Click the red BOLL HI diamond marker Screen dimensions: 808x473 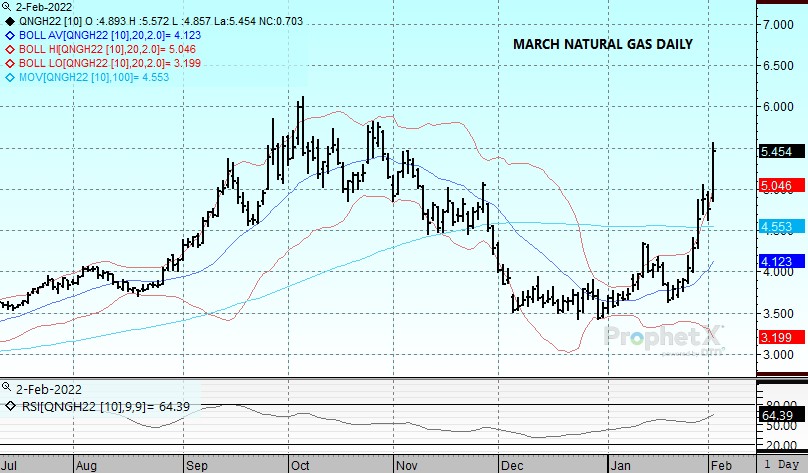pos(10,48)
